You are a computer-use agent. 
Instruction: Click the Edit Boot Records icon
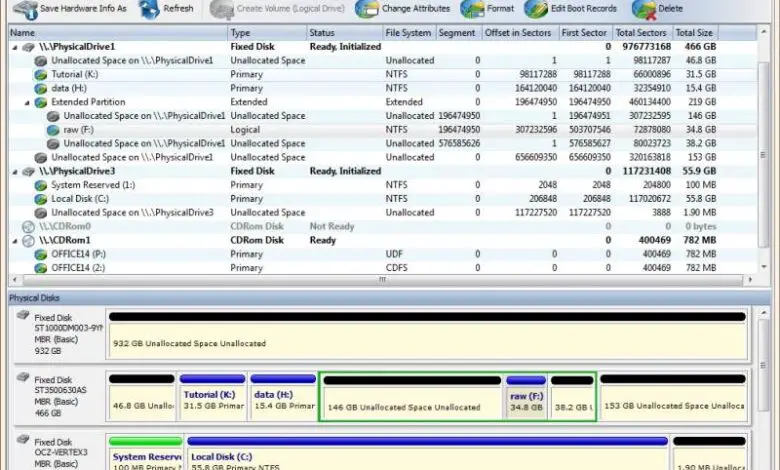536,9
